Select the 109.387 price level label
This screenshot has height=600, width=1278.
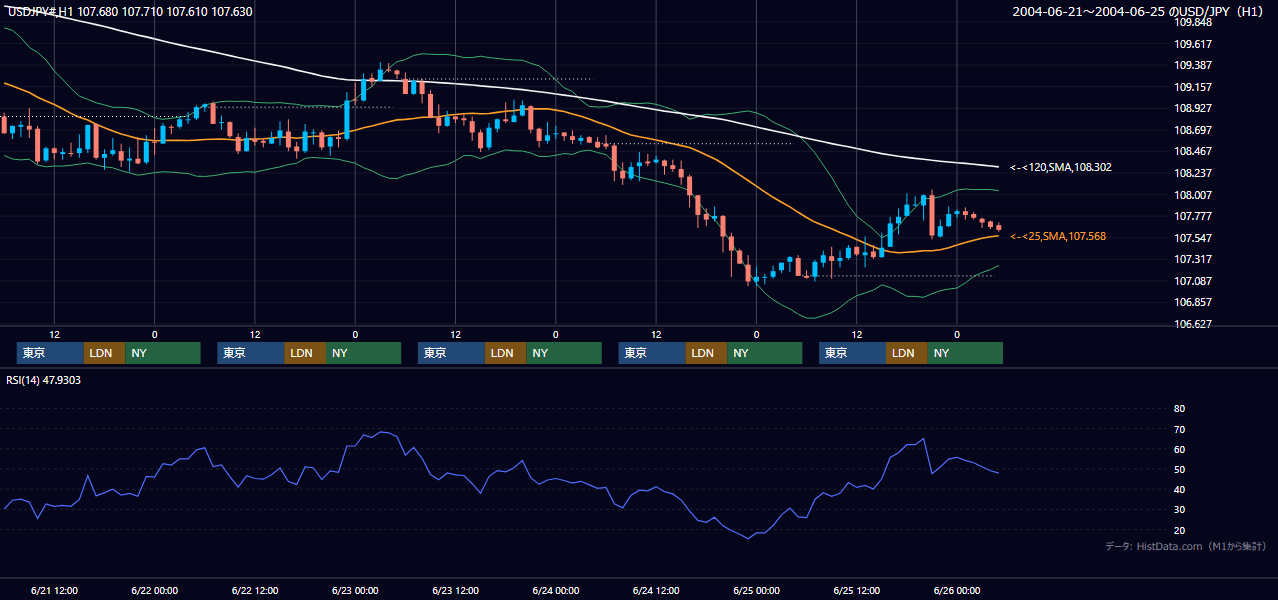(1193, 65)
